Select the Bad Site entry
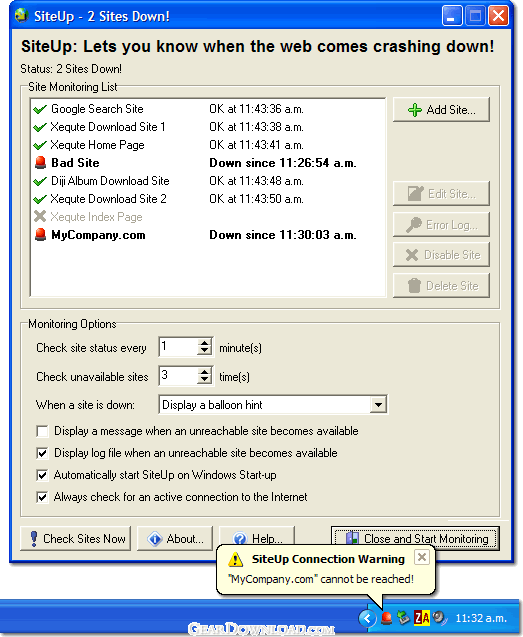 208,163
